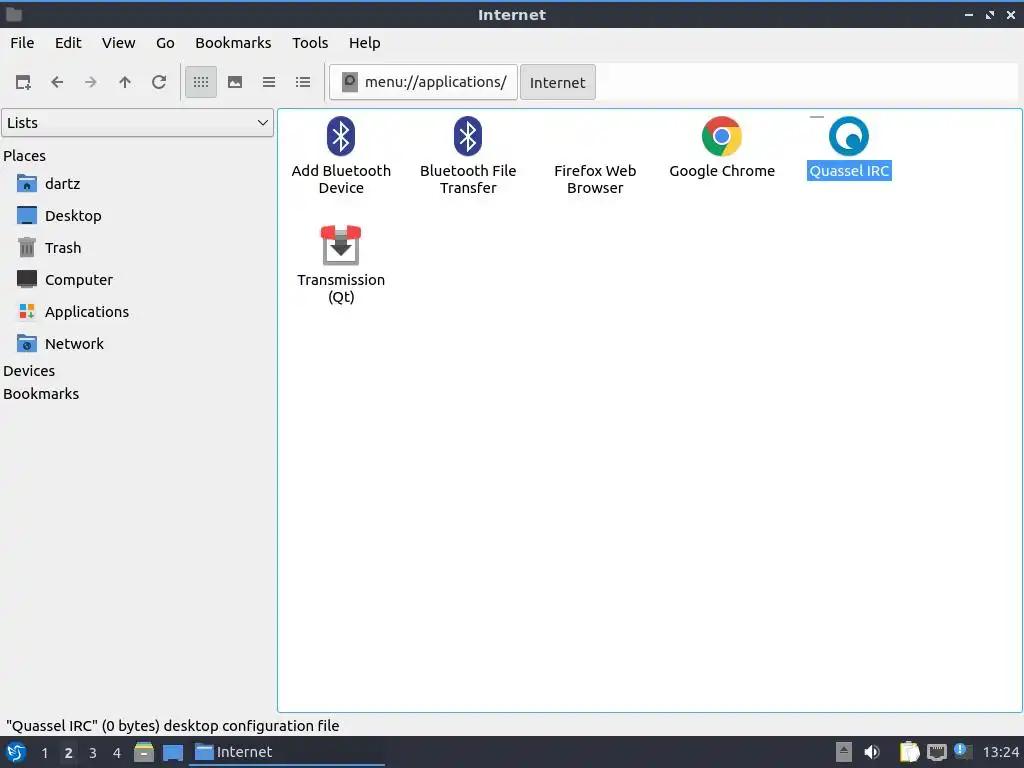Click the Internet path button

tap(558, 82)
